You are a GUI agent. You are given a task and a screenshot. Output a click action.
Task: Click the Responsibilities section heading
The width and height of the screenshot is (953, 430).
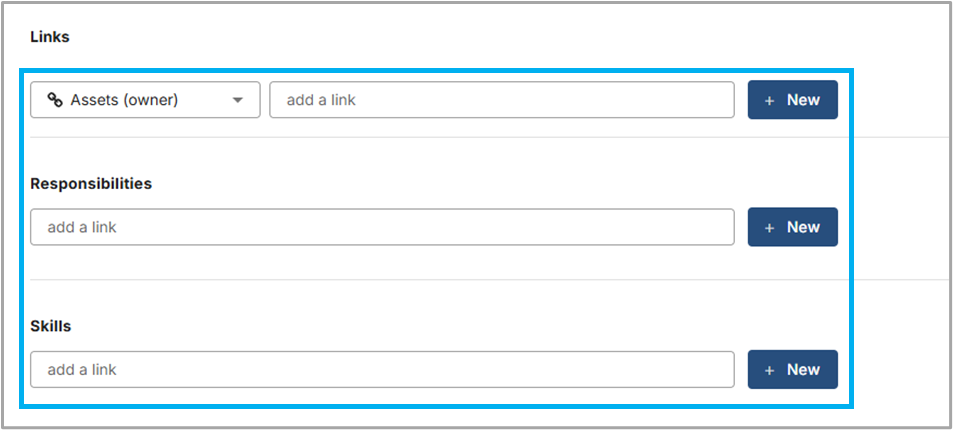point(91,184)
